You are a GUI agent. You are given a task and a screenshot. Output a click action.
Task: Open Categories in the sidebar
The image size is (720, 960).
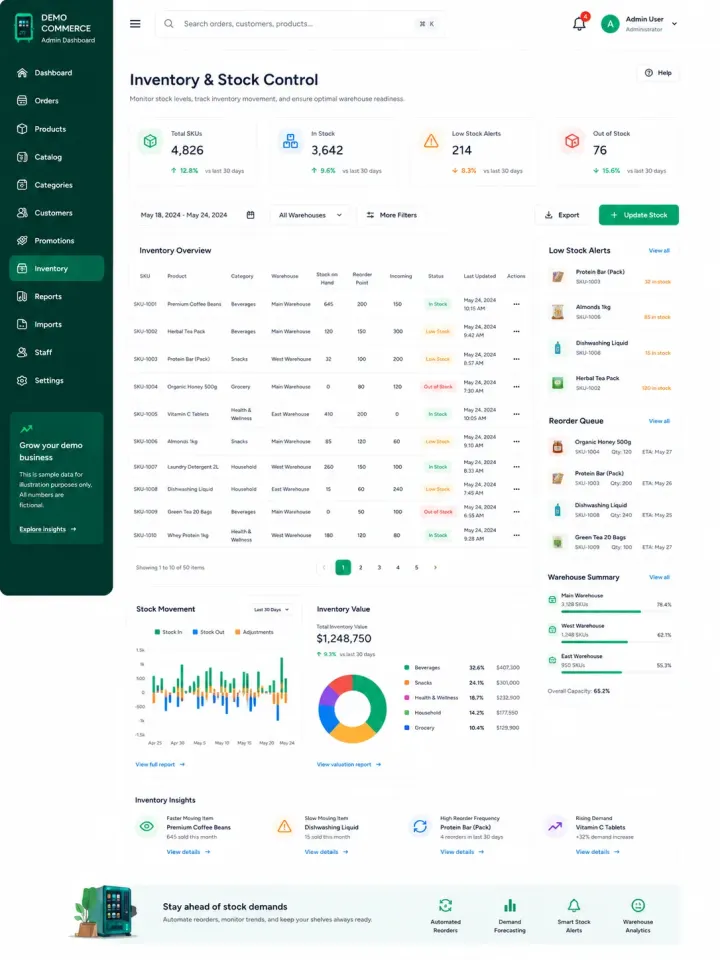[x=56, y=185]
